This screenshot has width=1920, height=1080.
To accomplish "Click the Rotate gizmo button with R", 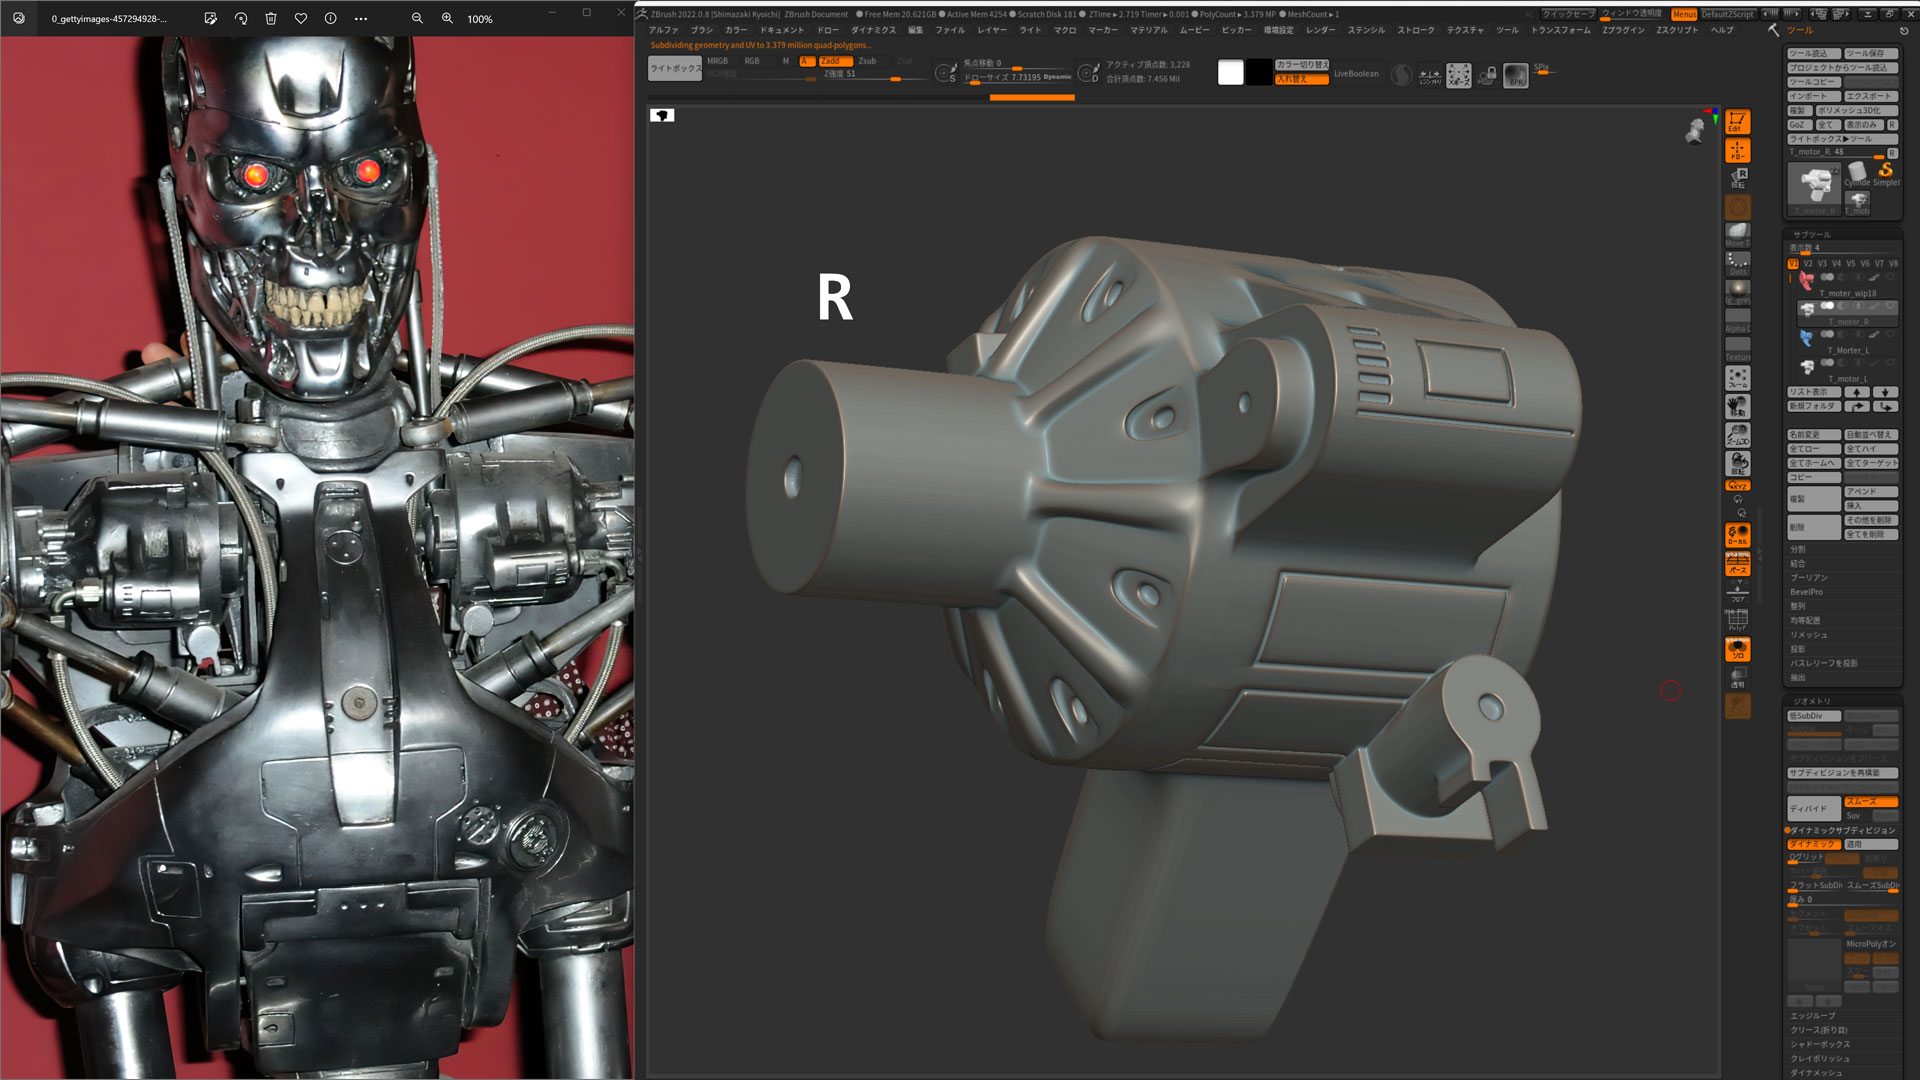I will pos(1738,178).
